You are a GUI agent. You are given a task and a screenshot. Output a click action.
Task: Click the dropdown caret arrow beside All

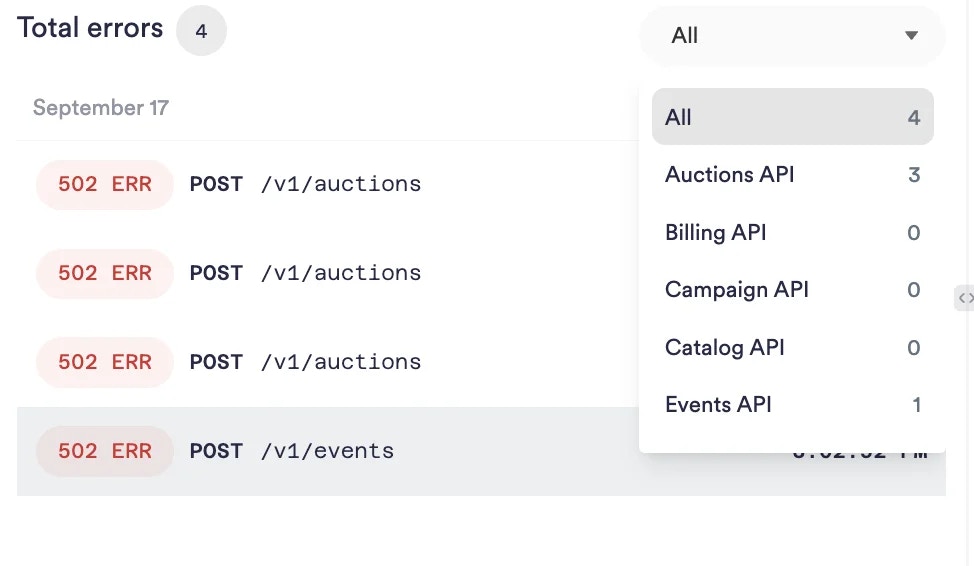(911, 36)
